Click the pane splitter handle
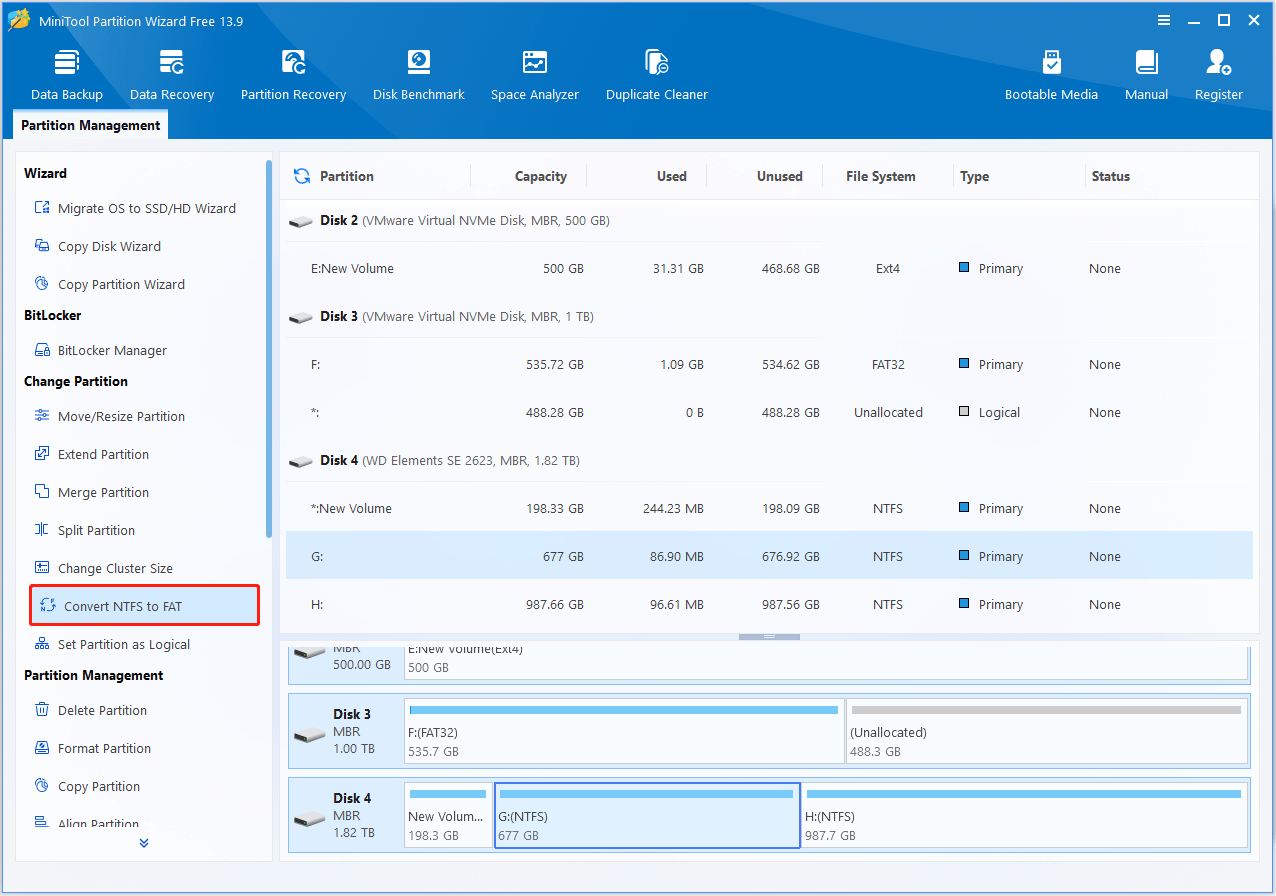Viewport: 1276px width, 896px height. [x=769, y=636]
